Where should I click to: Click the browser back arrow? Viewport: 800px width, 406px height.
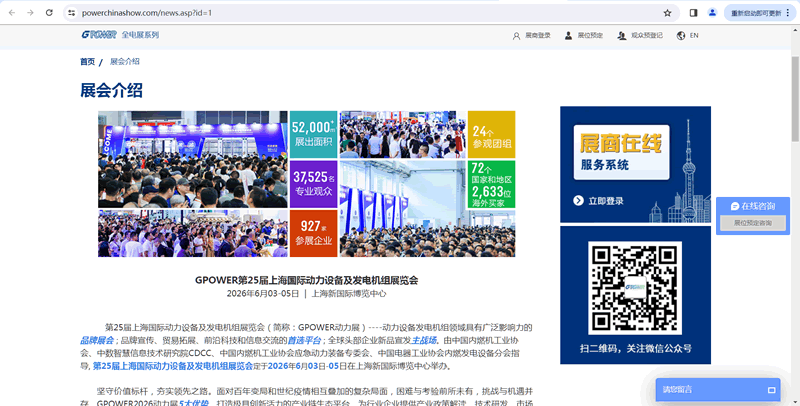pyautogui.click(x=11, y=13)
